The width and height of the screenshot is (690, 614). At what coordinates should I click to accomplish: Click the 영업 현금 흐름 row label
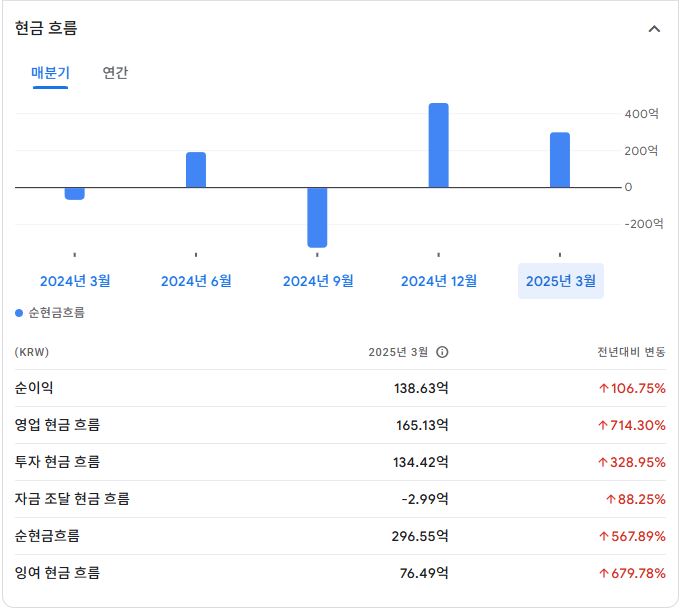click(57, 425)
